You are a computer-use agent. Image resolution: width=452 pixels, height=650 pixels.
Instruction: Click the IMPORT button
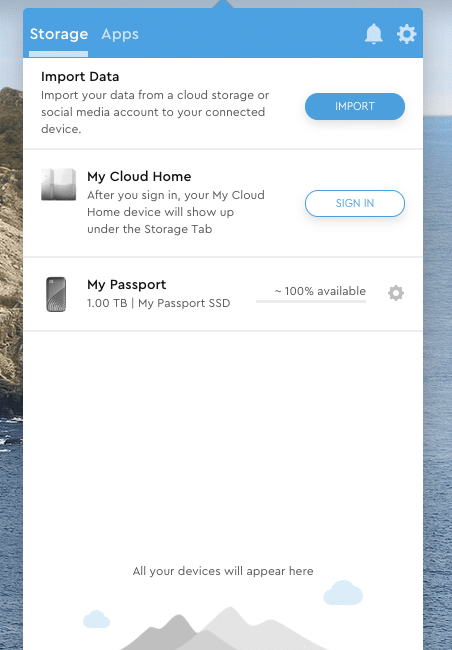click(x=355, y=106)
